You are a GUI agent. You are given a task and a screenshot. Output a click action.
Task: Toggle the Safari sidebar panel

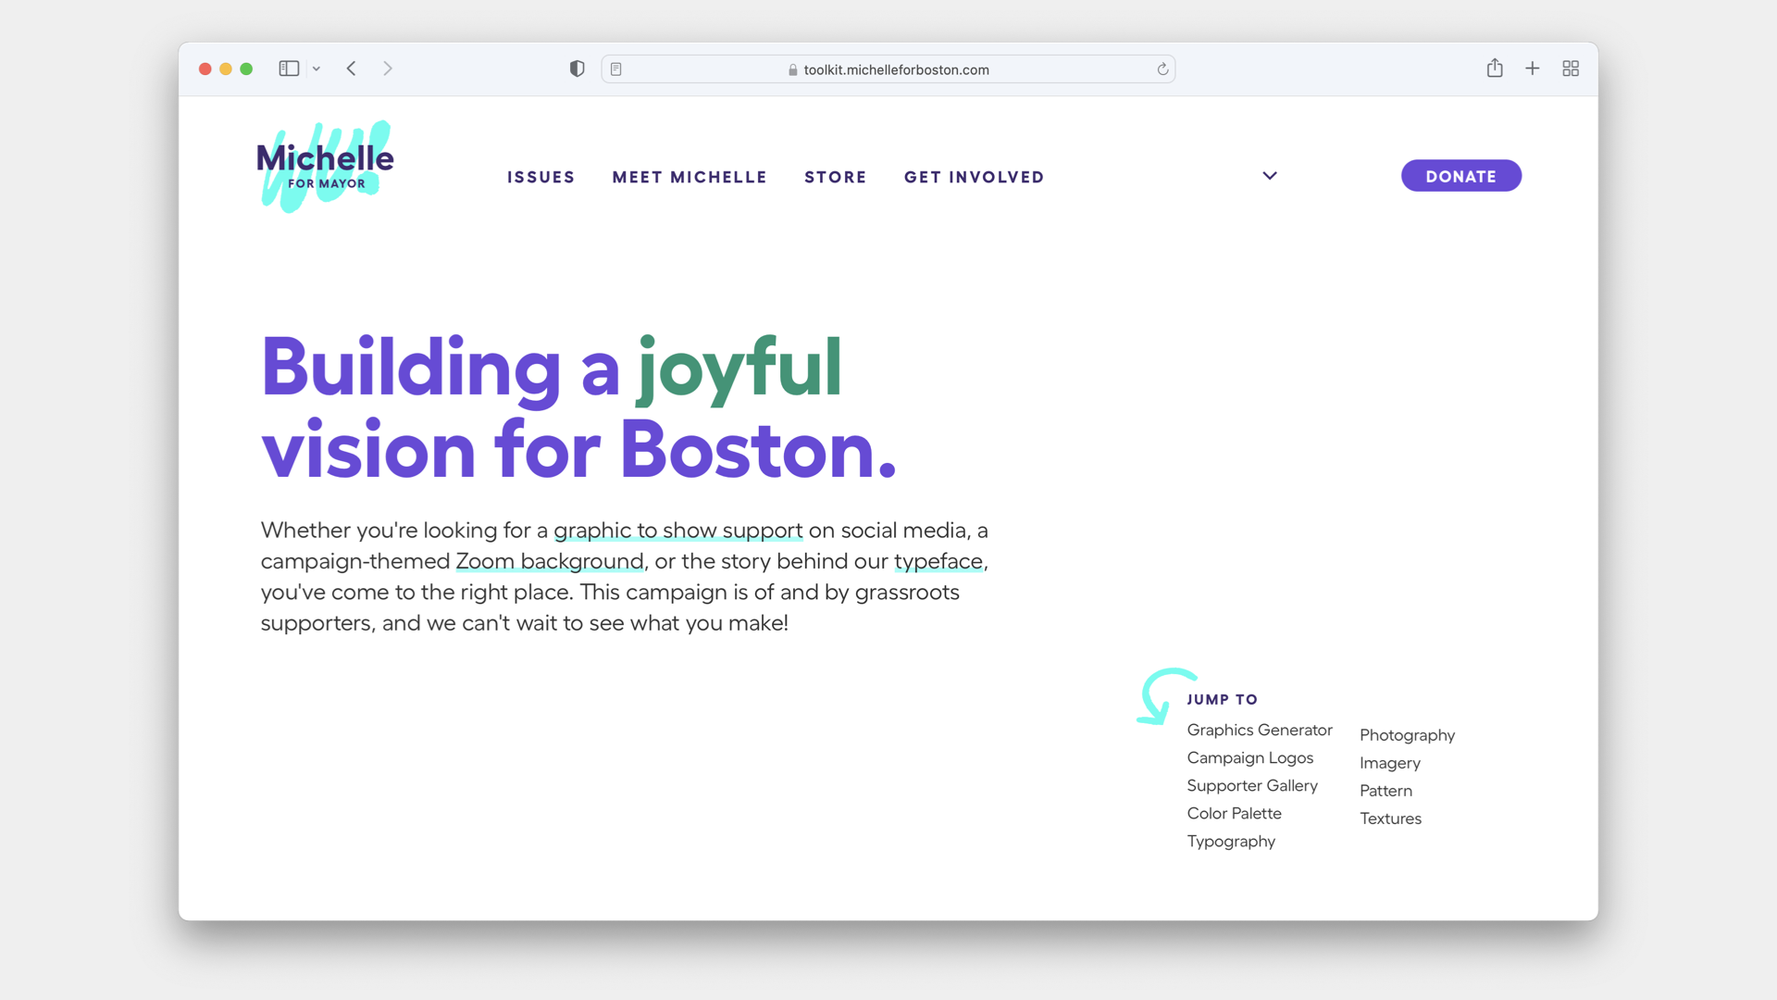point(289,69)
